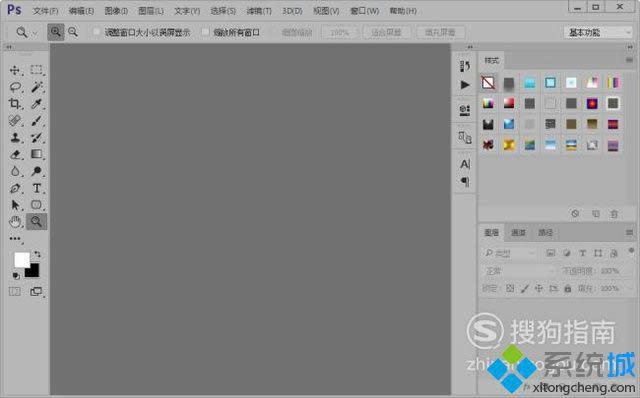Open the 正常 blend mode dropdown

520,271
